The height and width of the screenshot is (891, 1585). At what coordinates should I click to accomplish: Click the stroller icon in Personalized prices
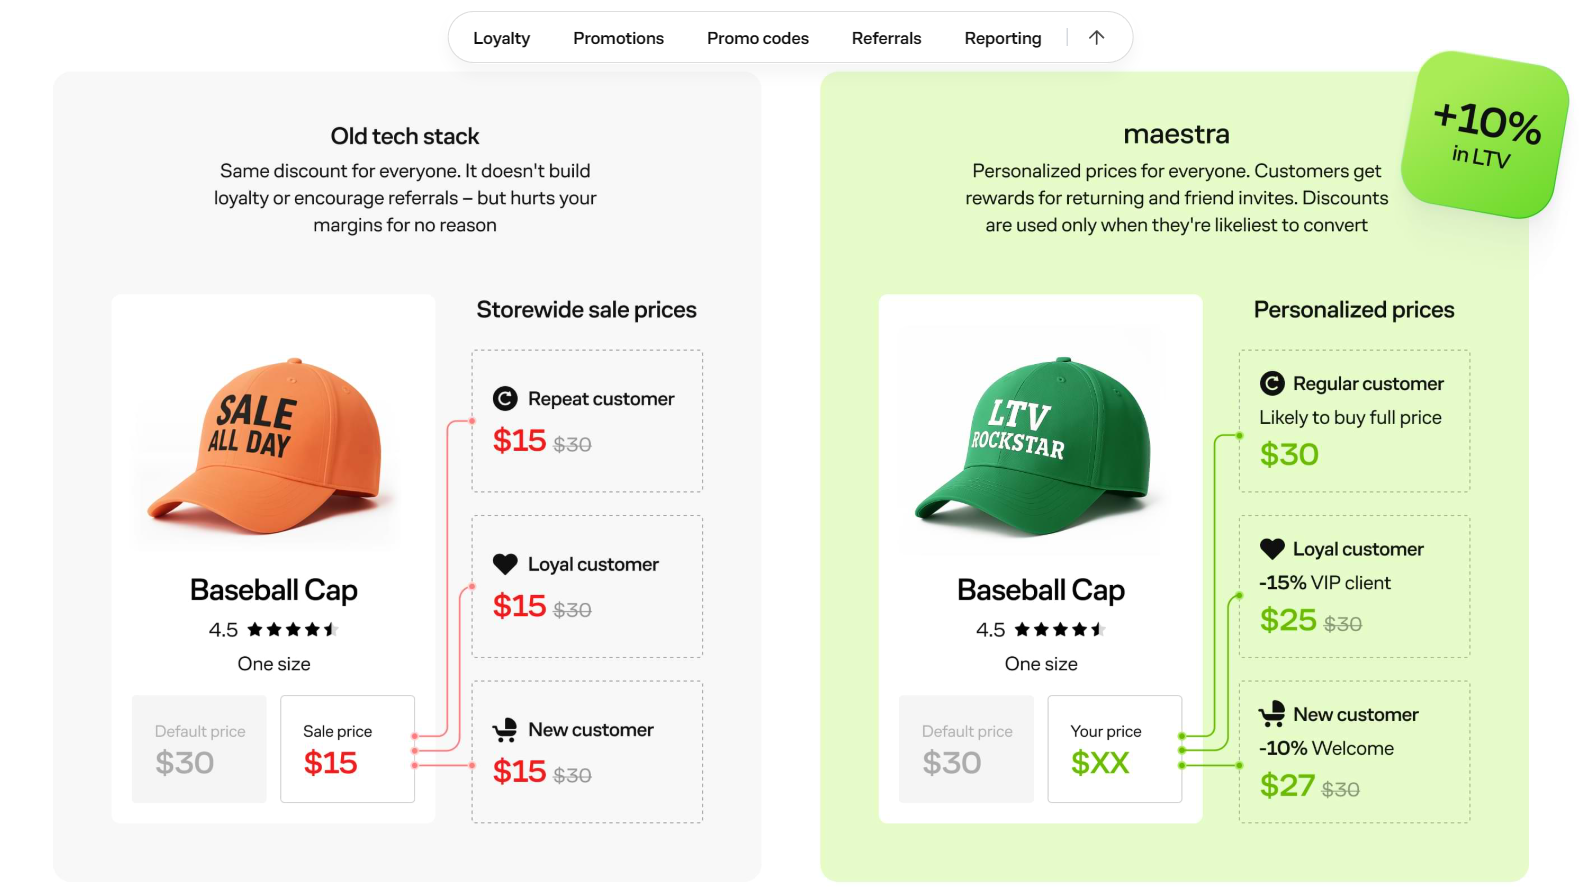1271,714
